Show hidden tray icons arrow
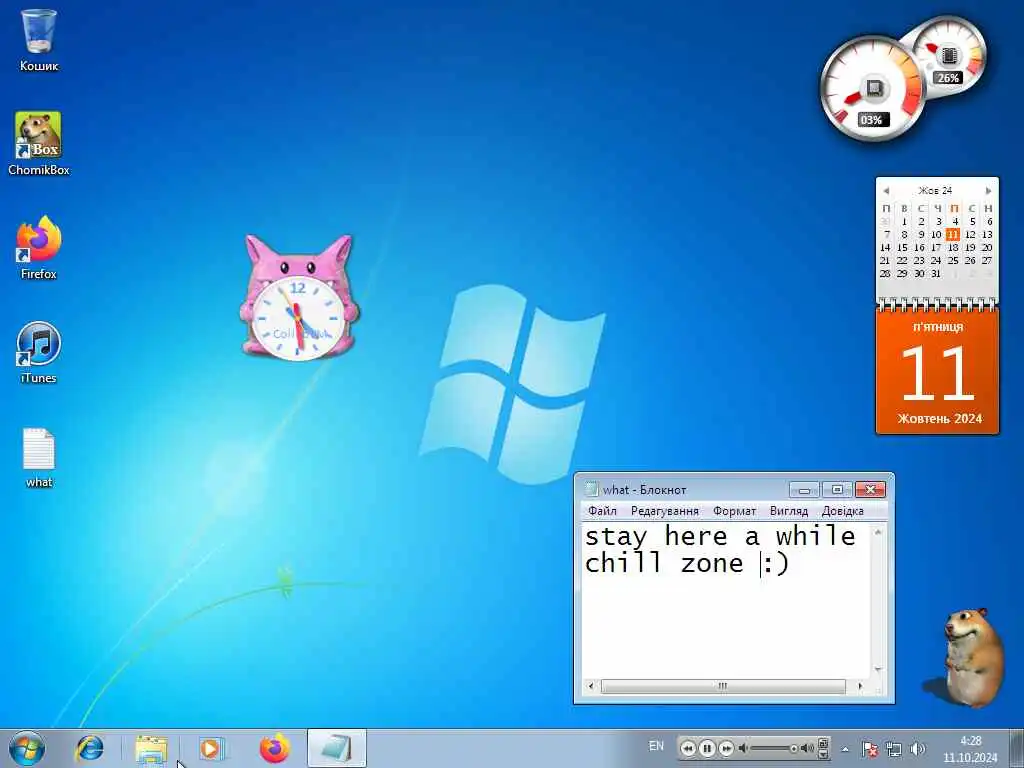 point(845,749)
